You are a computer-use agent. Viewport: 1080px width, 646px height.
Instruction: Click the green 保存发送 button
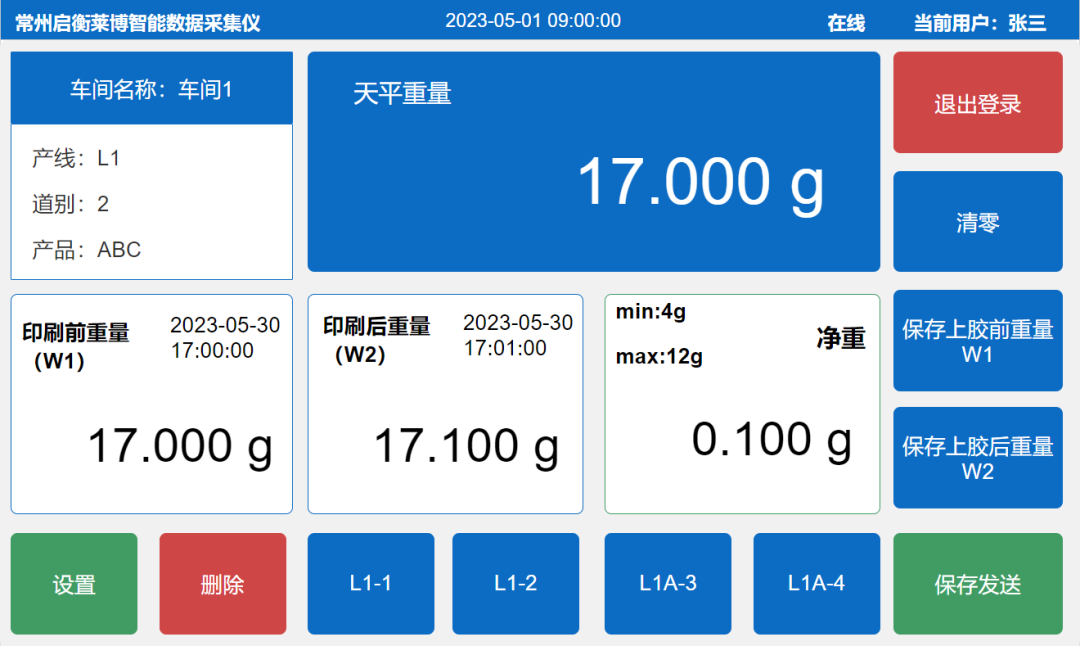pyautogui.click(x=977, y=584)
